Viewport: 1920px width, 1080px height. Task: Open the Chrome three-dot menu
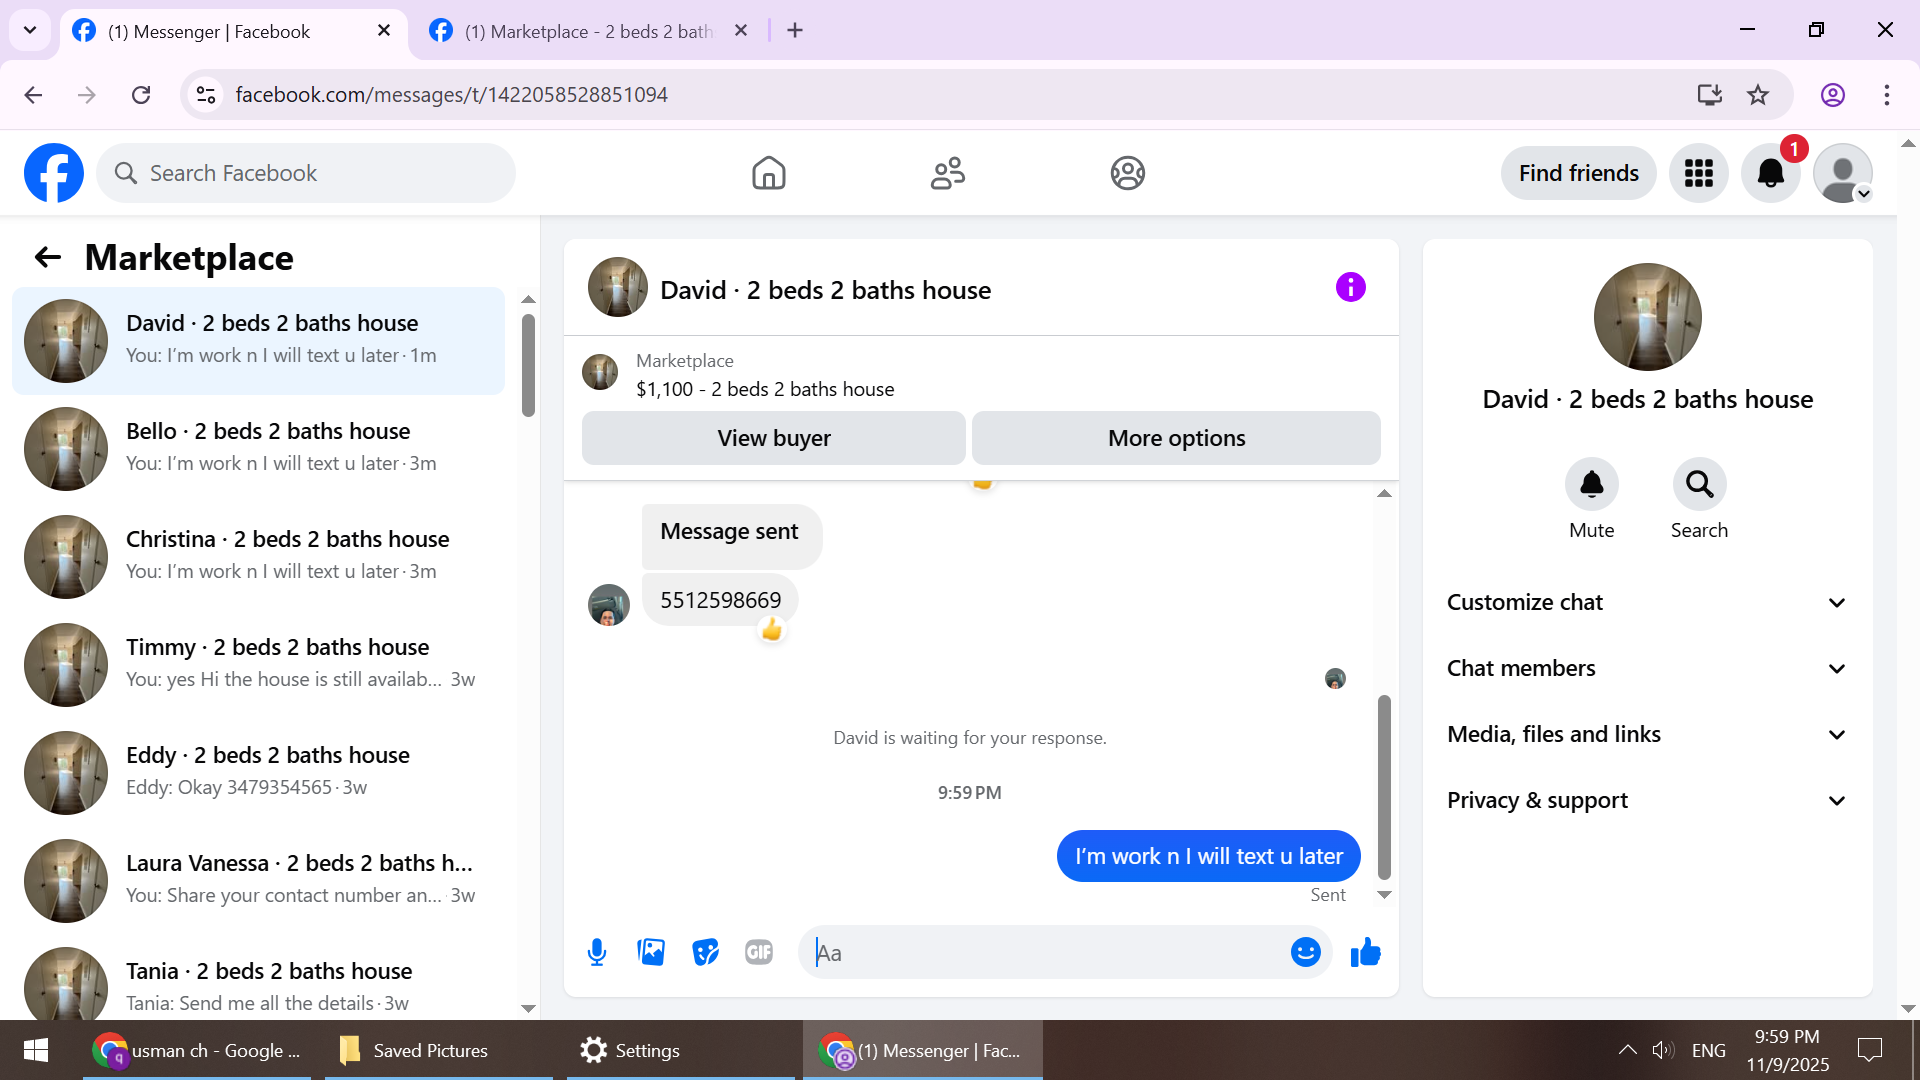point(1887,95)
